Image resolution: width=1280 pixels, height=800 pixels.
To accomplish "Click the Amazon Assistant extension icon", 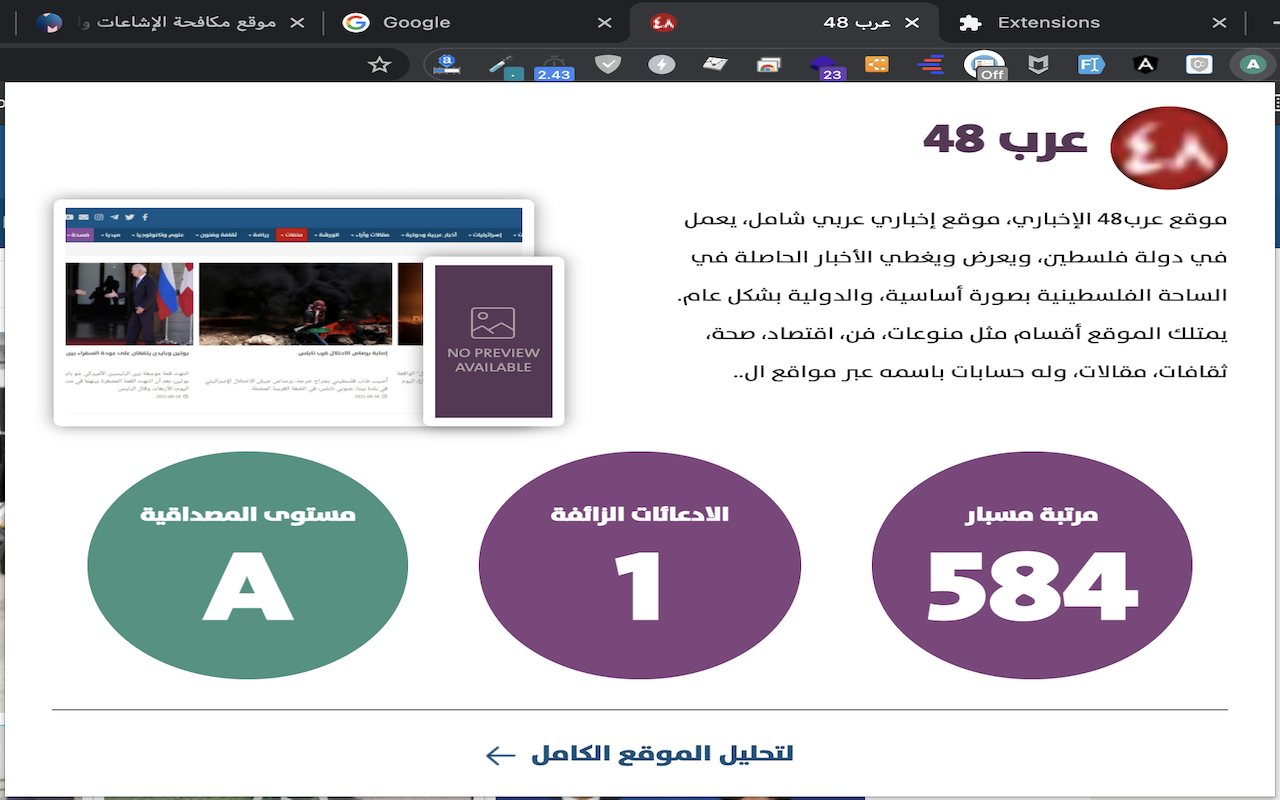I will click(x=448, y=64).
